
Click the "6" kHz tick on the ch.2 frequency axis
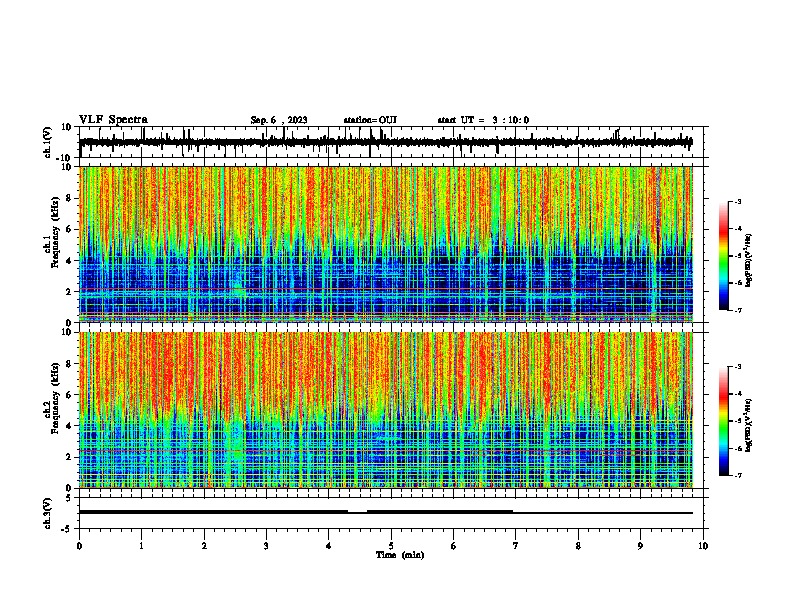pyautogui.click(x=69, y=395)
